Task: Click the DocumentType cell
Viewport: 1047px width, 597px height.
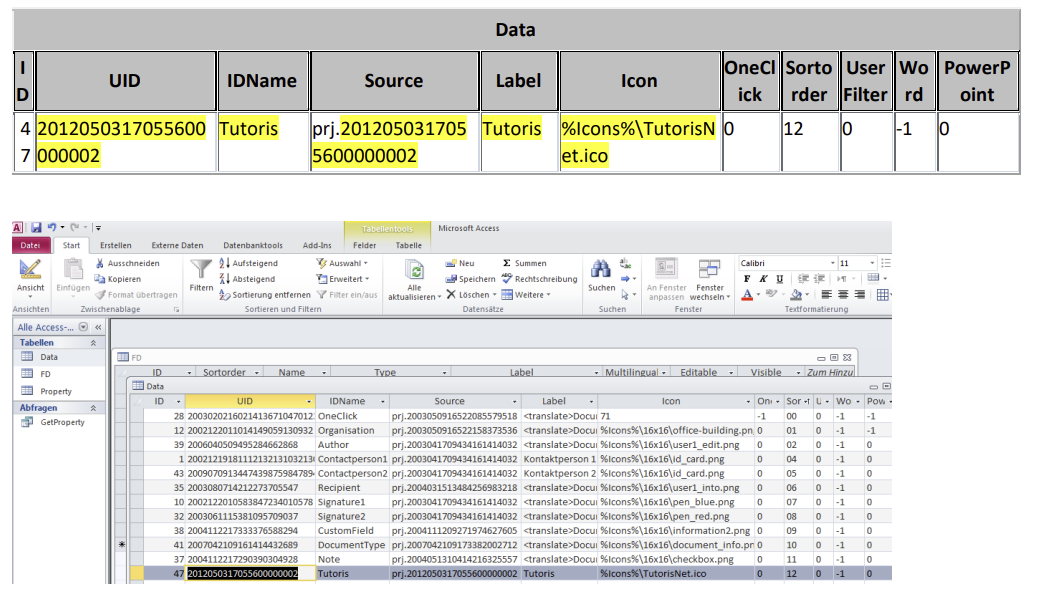Action: (x=352, y=545)
